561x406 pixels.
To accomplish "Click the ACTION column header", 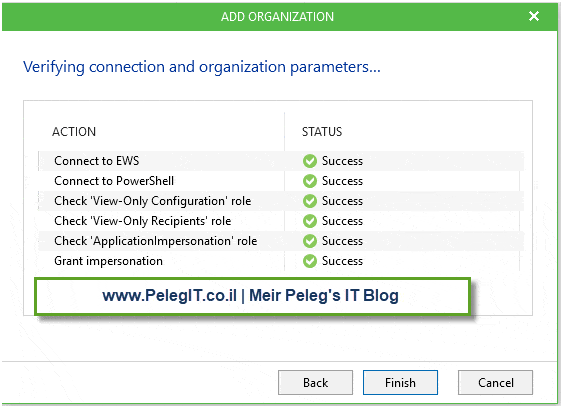I will [x=74, y=132].
